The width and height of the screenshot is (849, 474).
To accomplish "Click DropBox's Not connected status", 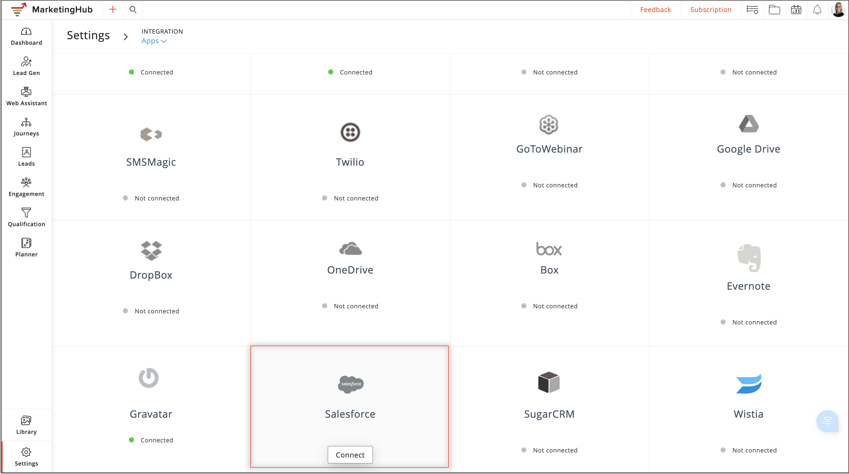I will (x=151, y=311).
